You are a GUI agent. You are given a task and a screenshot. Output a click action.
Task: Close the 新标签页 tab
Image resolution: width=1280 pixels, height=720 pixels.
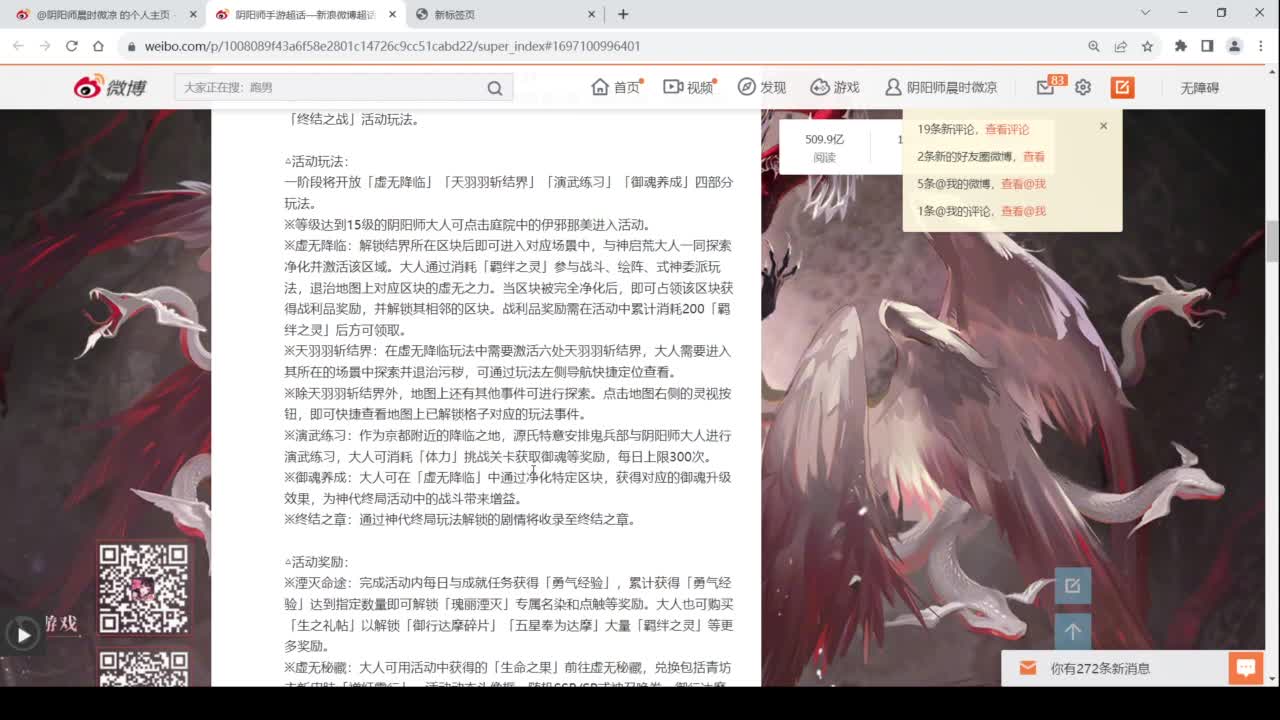pyautogui.click(x=592, y=14)
